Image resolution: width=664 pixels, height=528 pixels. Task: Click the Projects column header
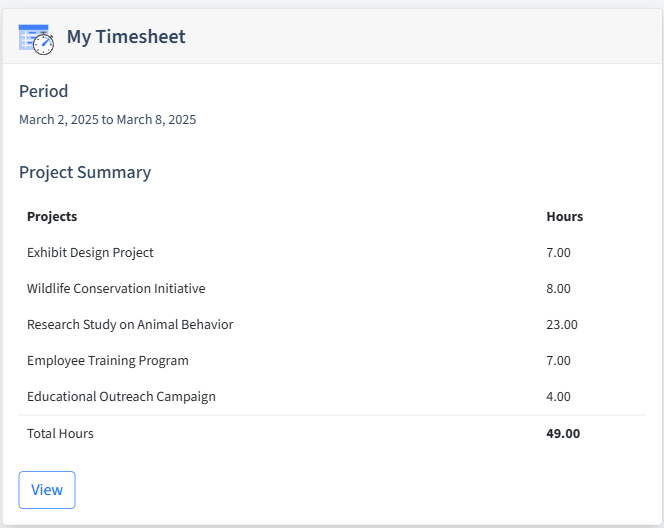tap(52, 216)
